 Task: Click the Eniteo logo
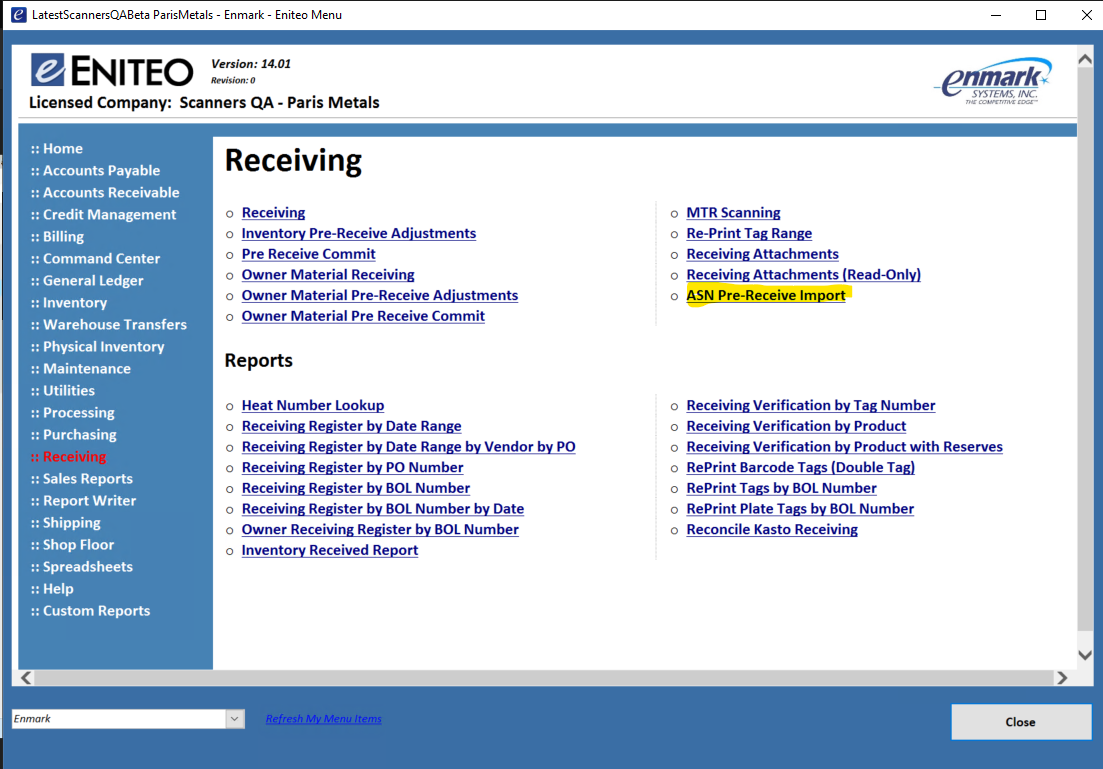coord(110,70)
